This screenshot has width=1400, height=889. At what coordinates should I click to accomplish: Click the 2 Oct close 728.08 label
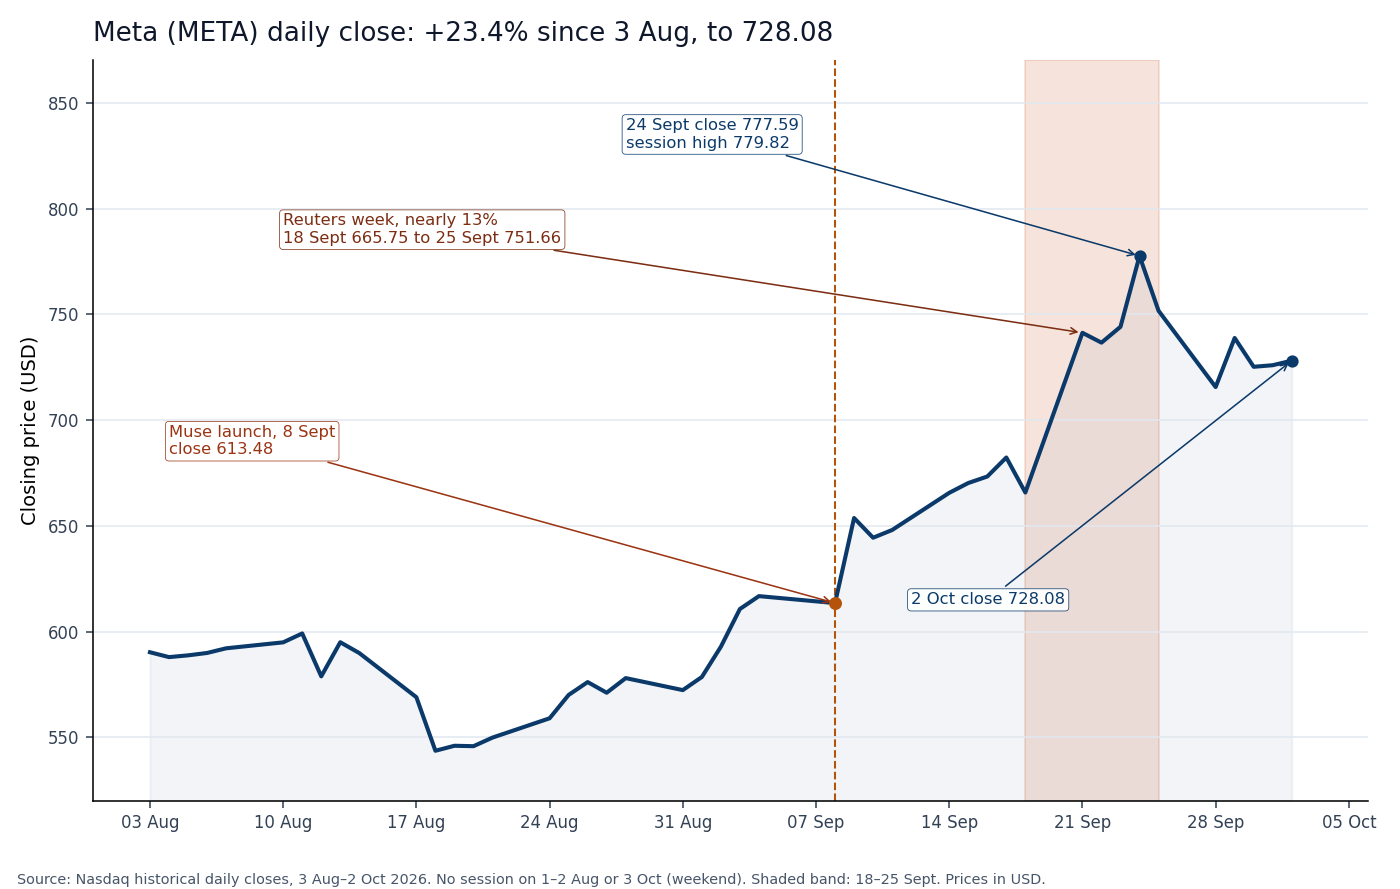tap(988, 599)
